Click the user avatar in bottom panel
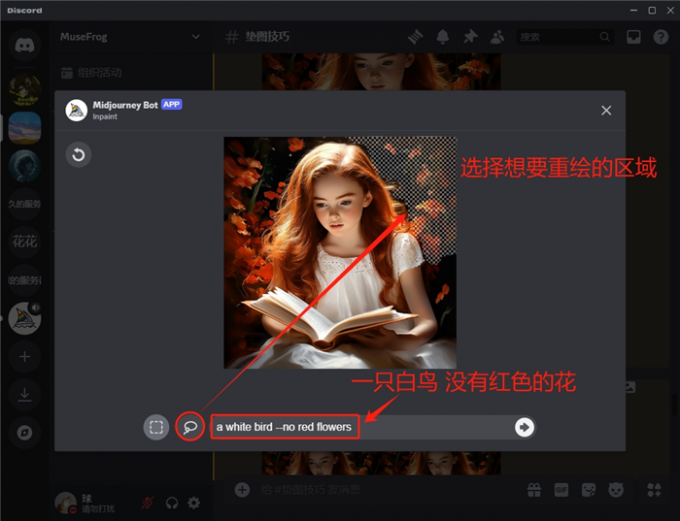The width and height of the screenshot is (680, 521). (65, 502)
